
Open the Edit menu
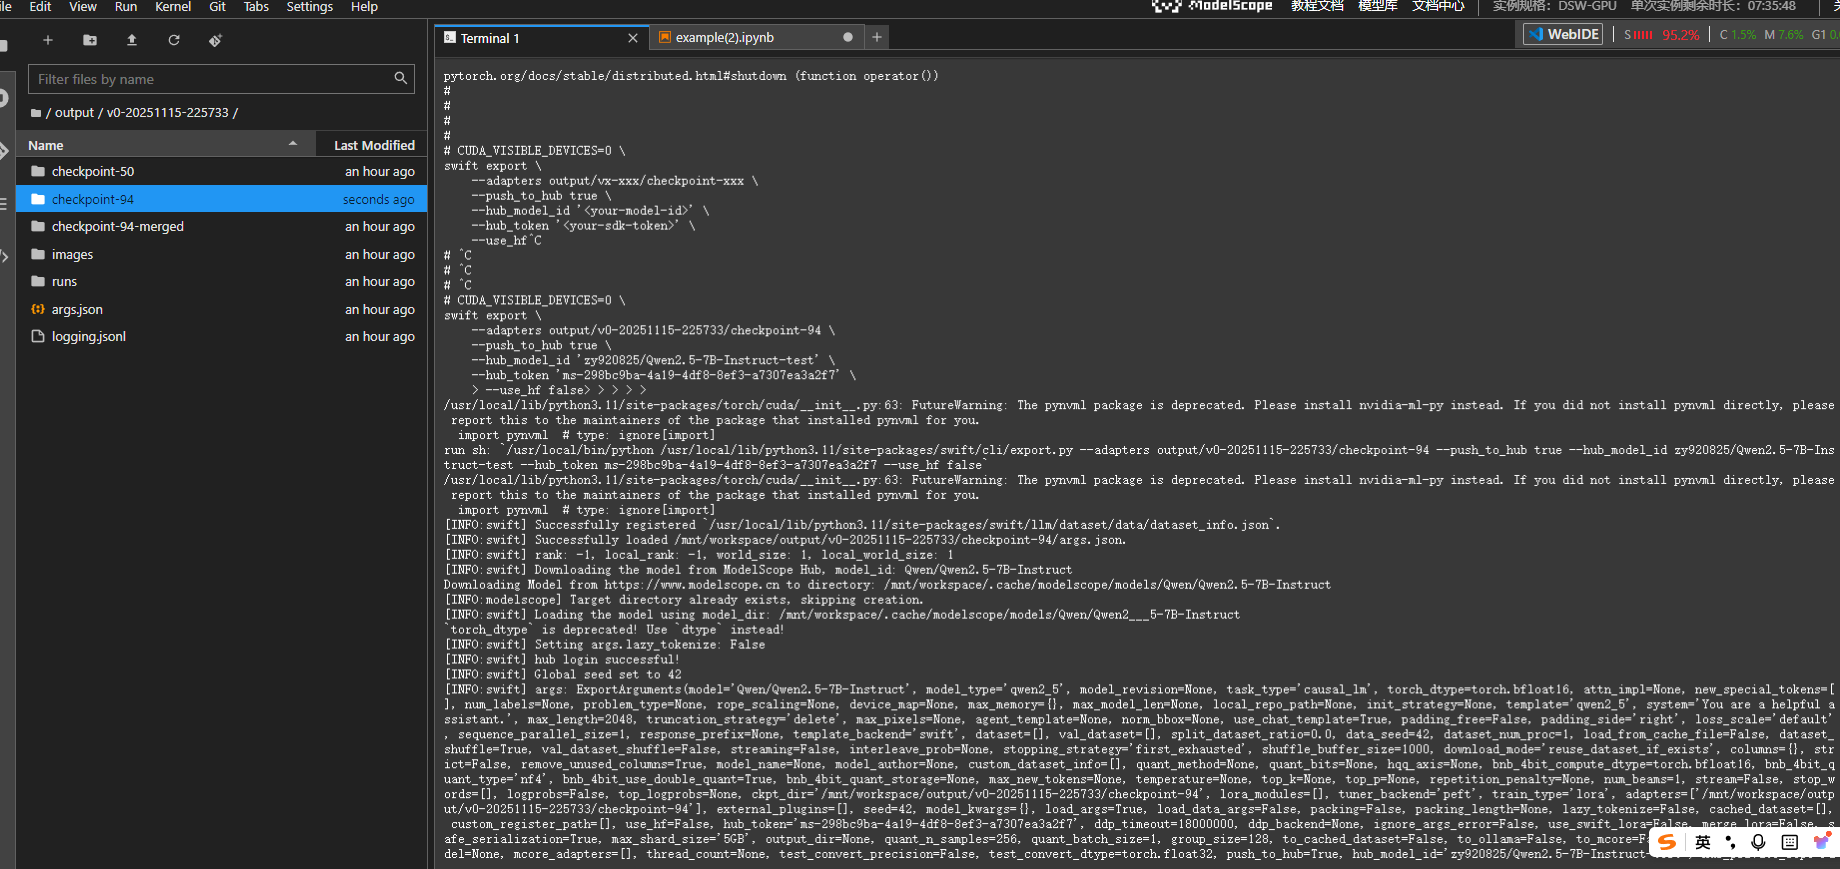click(x=40, y=6)
